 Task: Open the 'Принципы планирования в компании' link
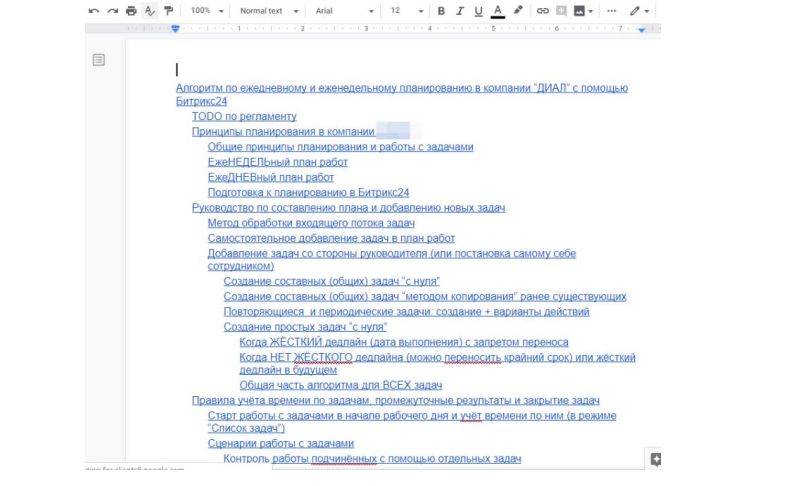click(x=283, y=132)
